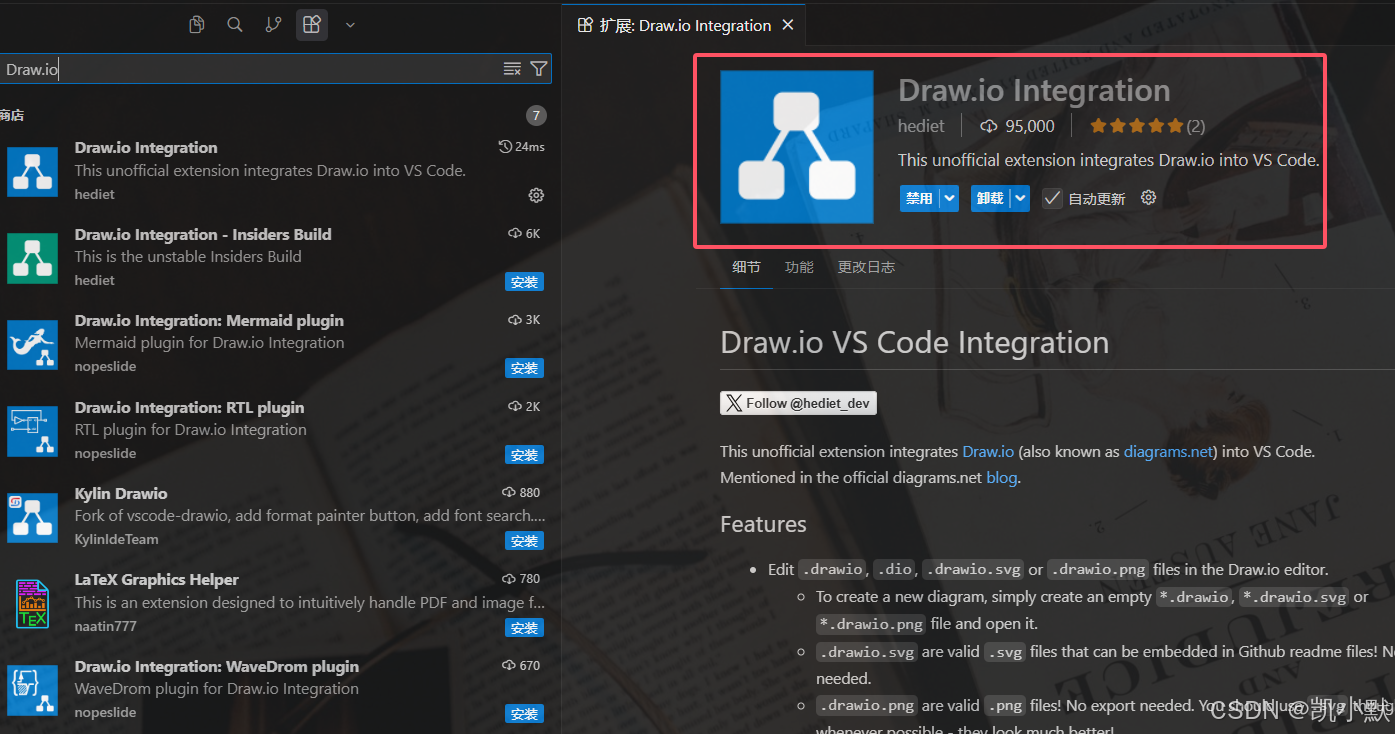The image size is (1395, 734).
Task: Expand the 卸载 dropdown arrow
Action: (1020, 198)
